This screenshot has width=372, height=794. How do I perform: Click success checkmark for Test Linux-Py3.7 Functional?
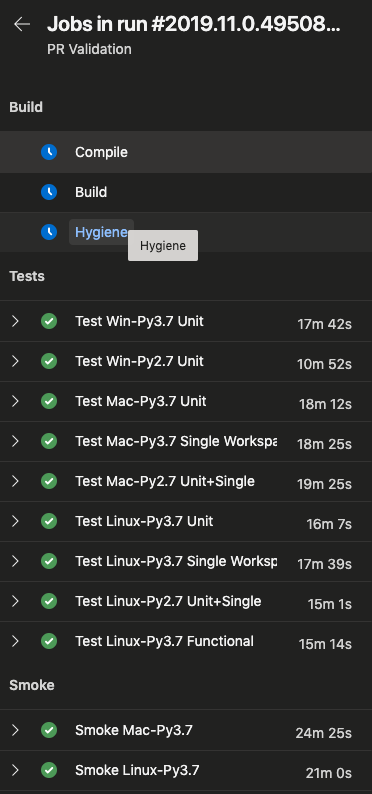pyautogui.click(x=49, y=641)
